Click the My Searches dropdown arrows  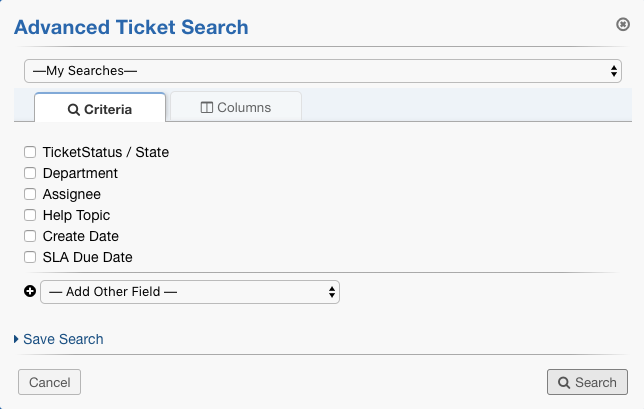614,71
